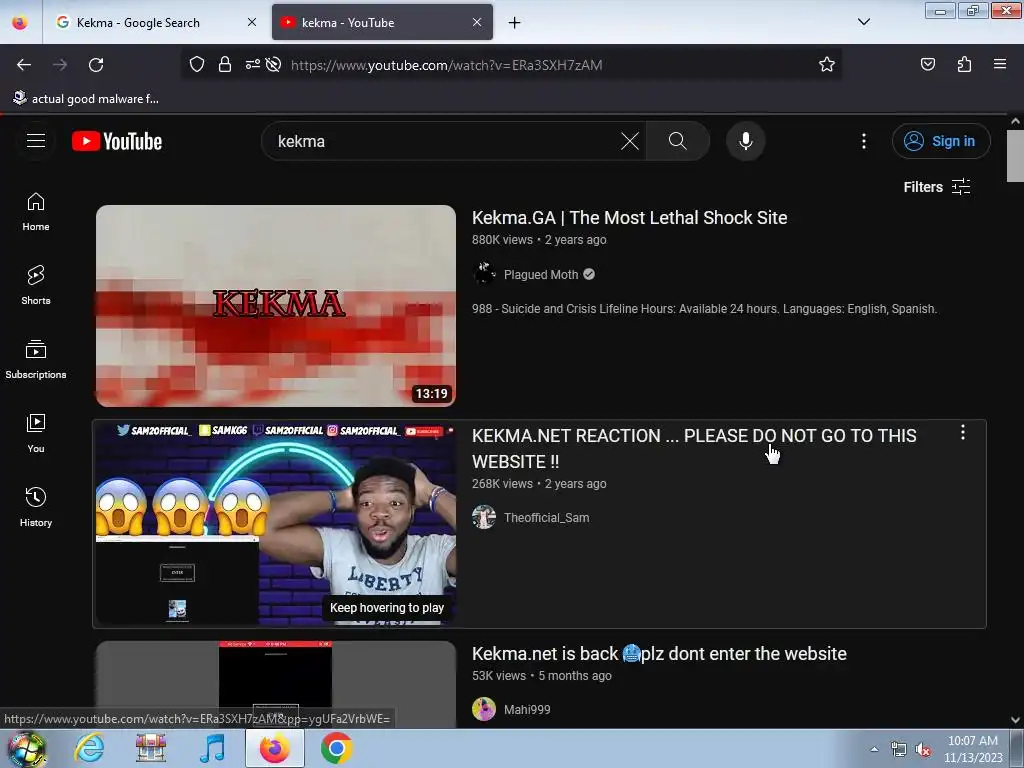Open Plagued Moth channel name

(x=541, y=274)
